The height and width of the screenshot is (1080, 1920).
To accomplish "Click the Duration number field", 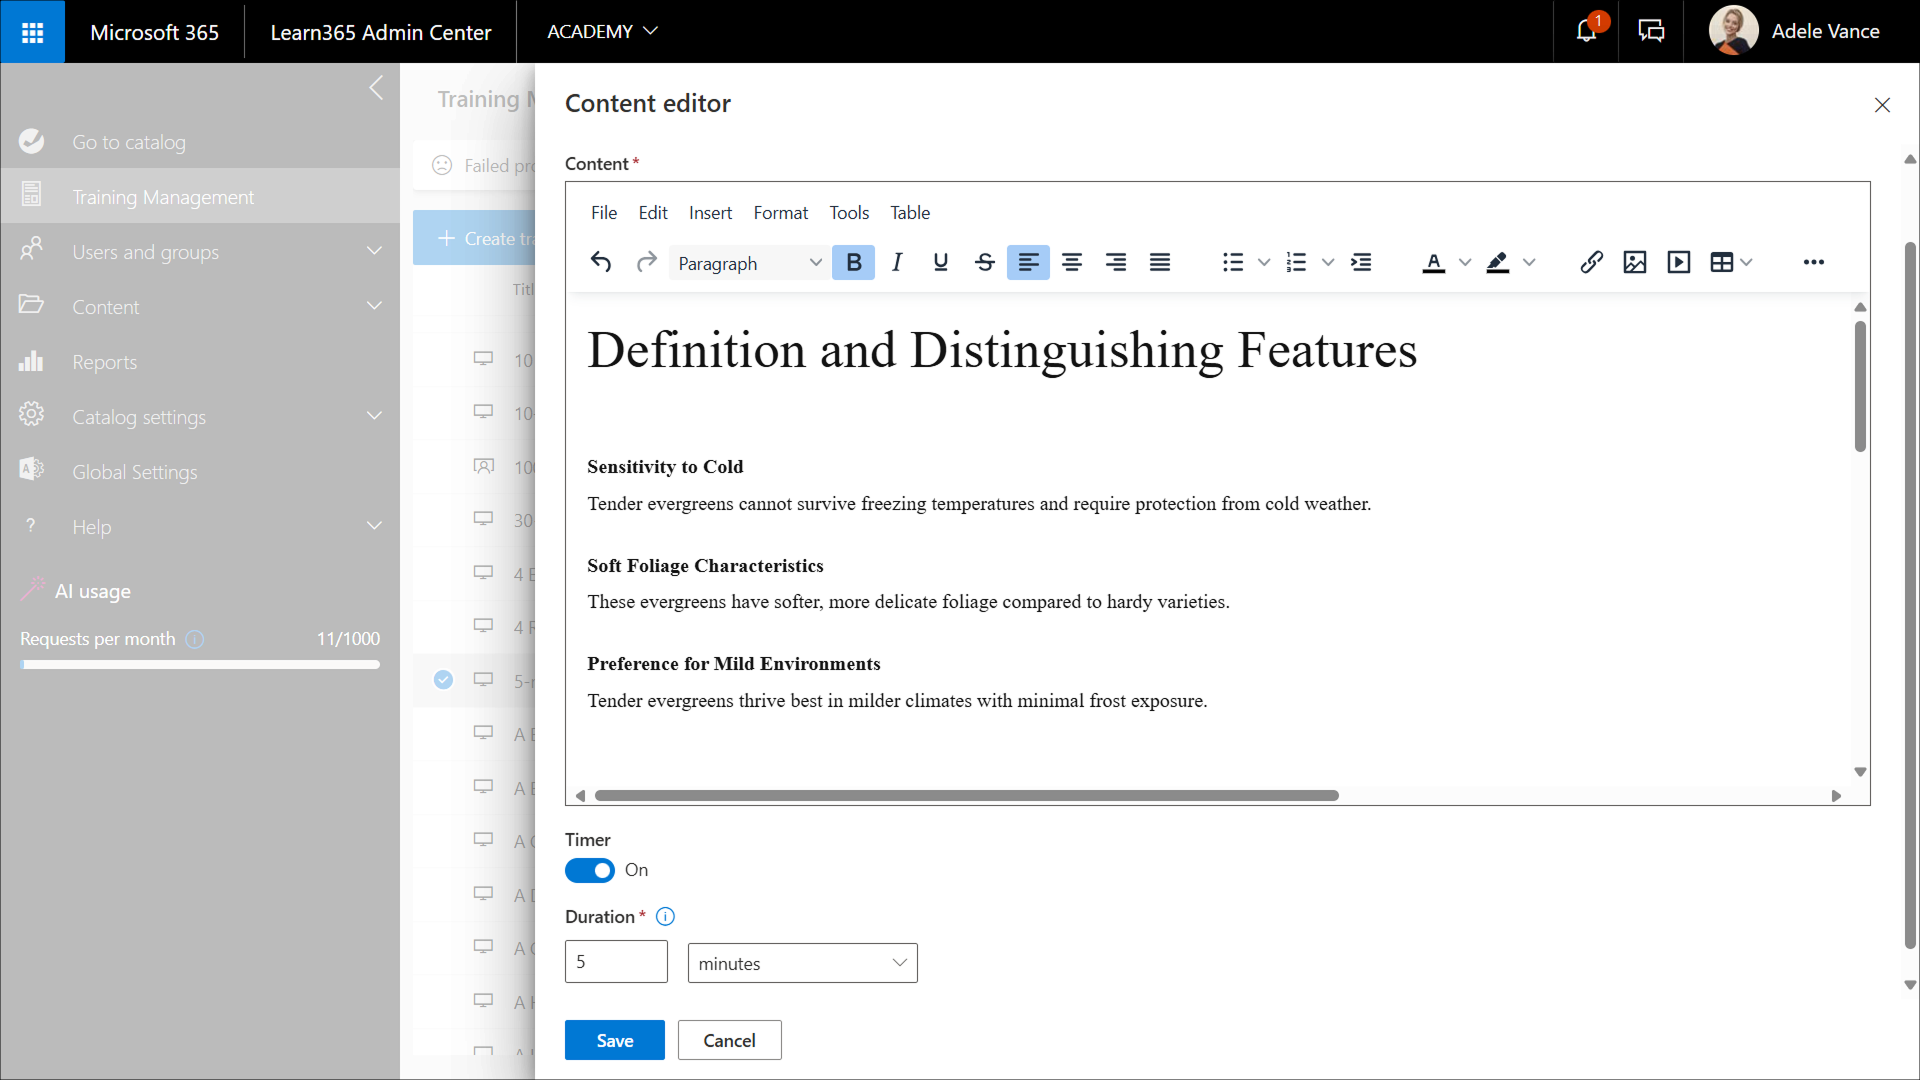I will pos(616,962).
